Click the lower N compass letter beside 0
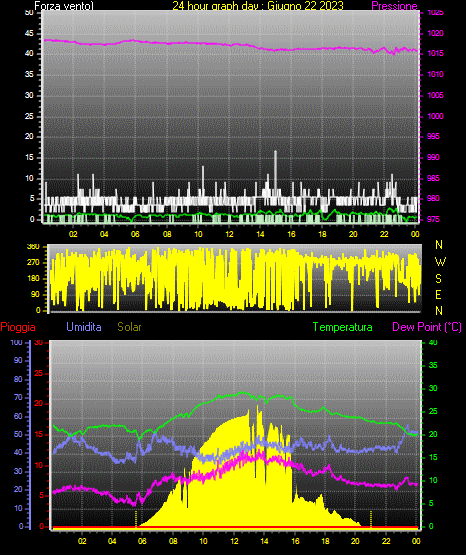This screenshot has height=555, width=466. tap(439, 311)
